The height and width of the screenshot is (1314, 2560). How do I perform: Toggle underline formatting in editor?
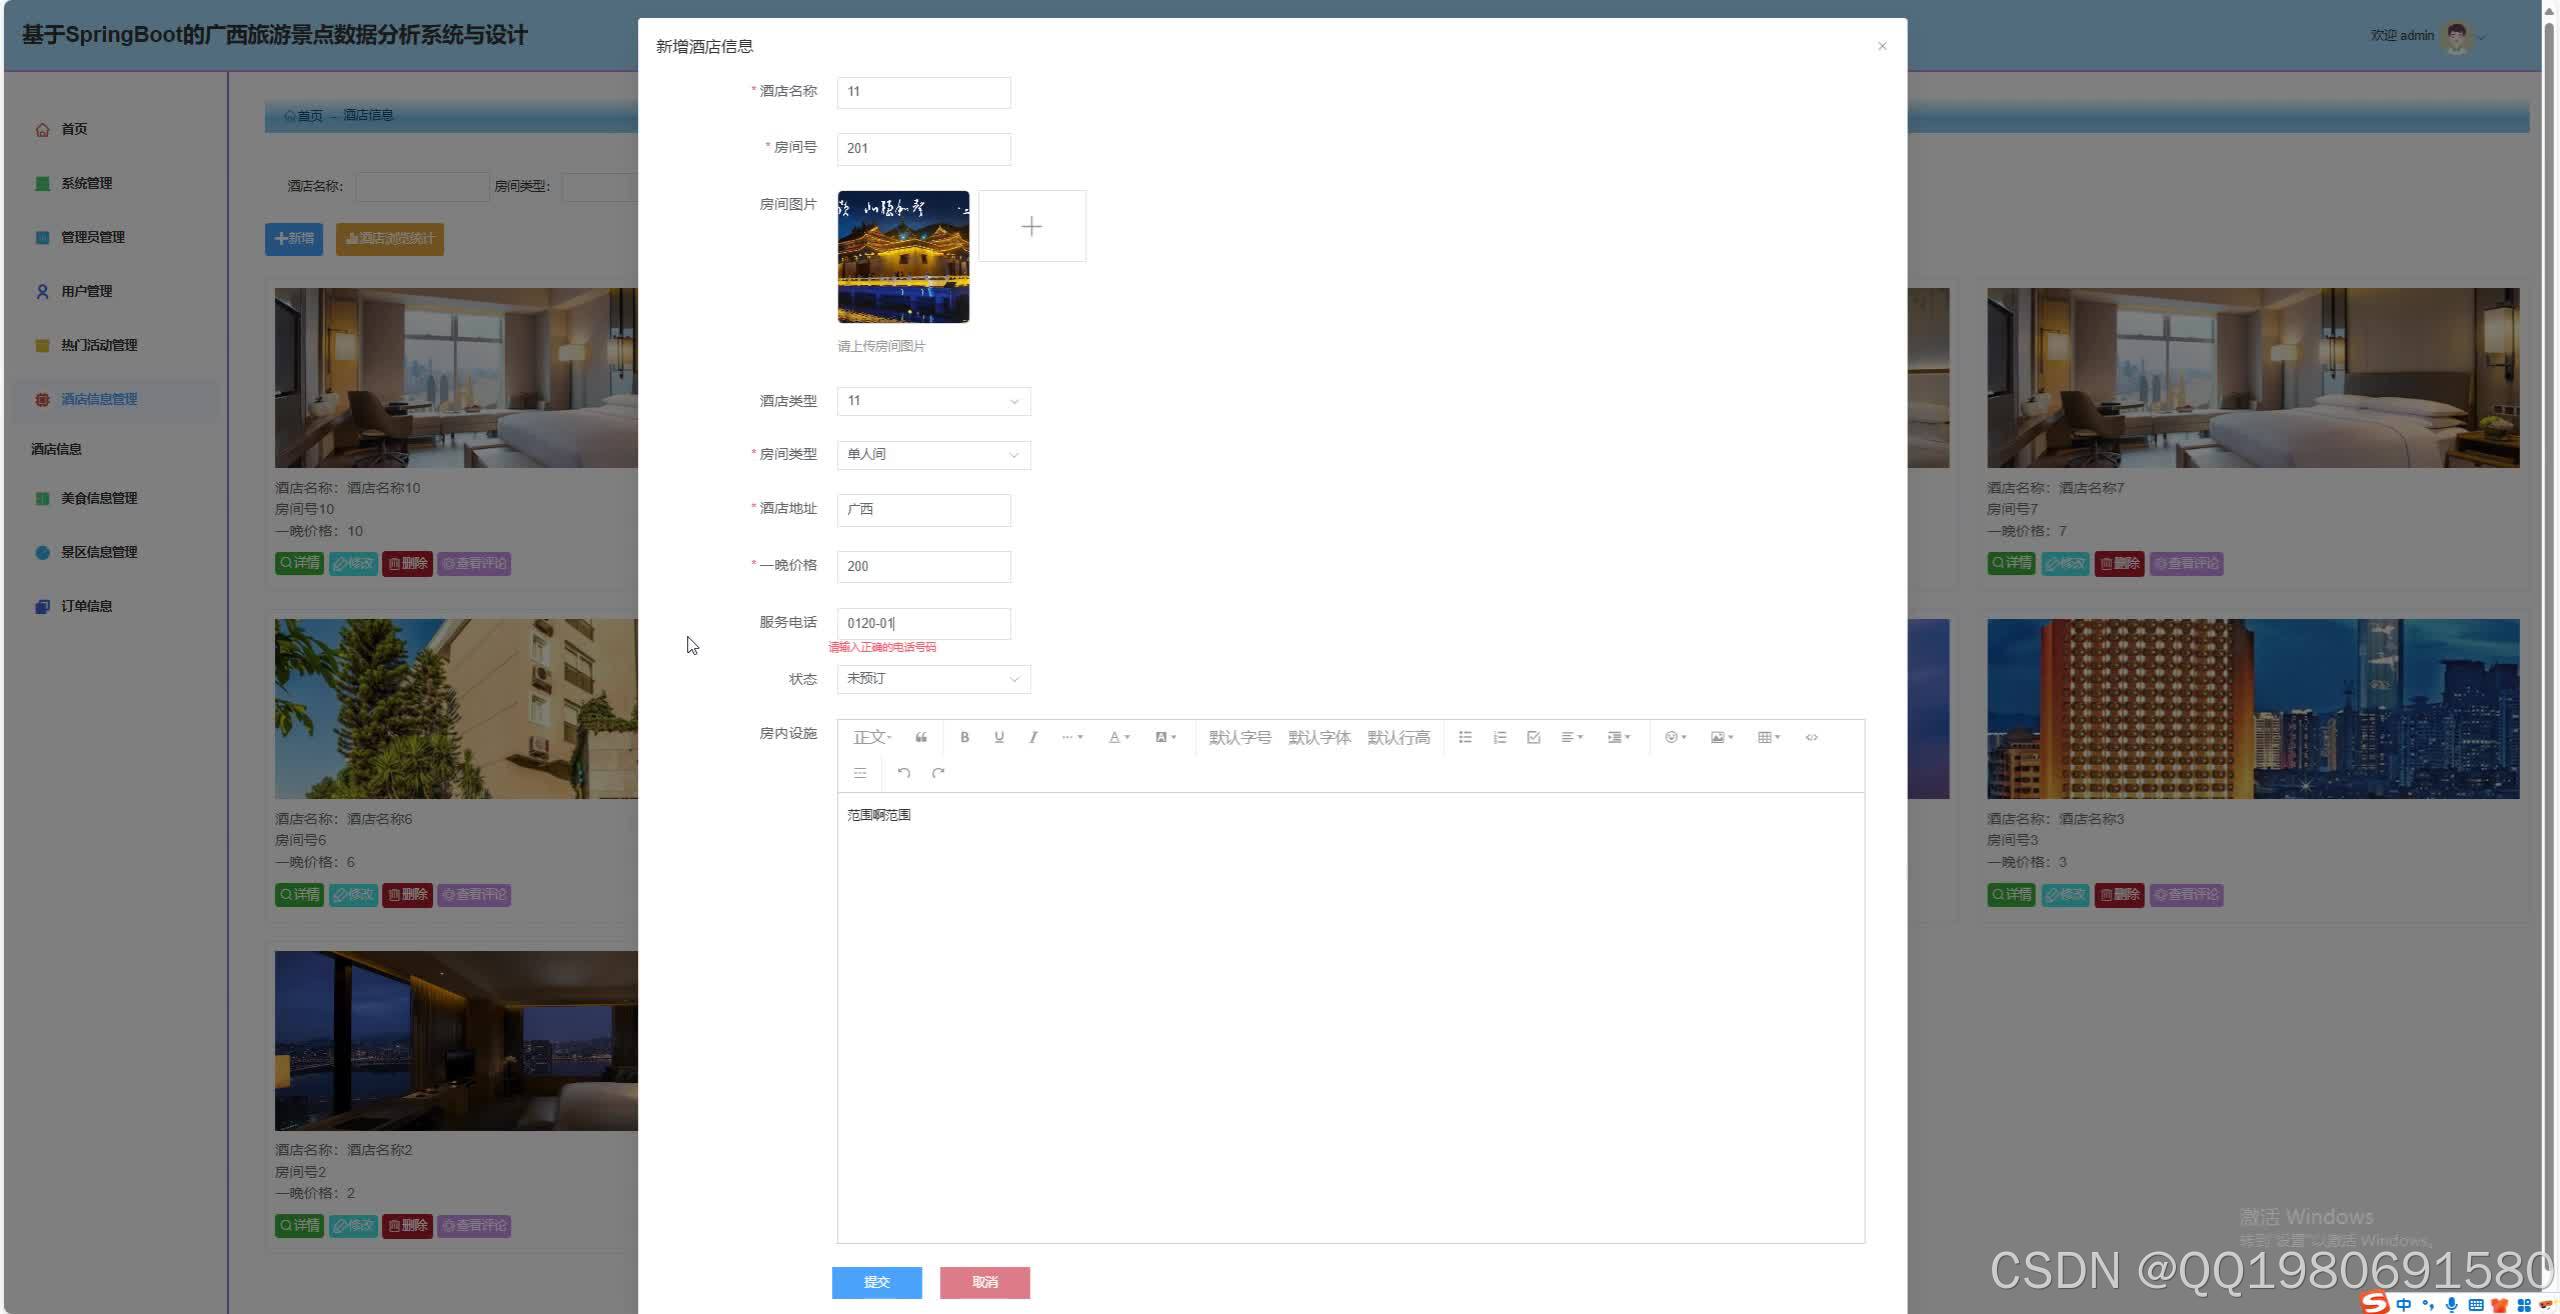pos(998,737)
